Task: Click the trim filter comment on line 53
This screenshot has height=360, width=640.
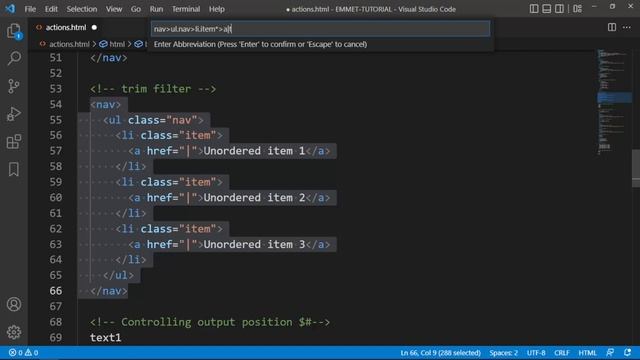Action: coord(153,89)
